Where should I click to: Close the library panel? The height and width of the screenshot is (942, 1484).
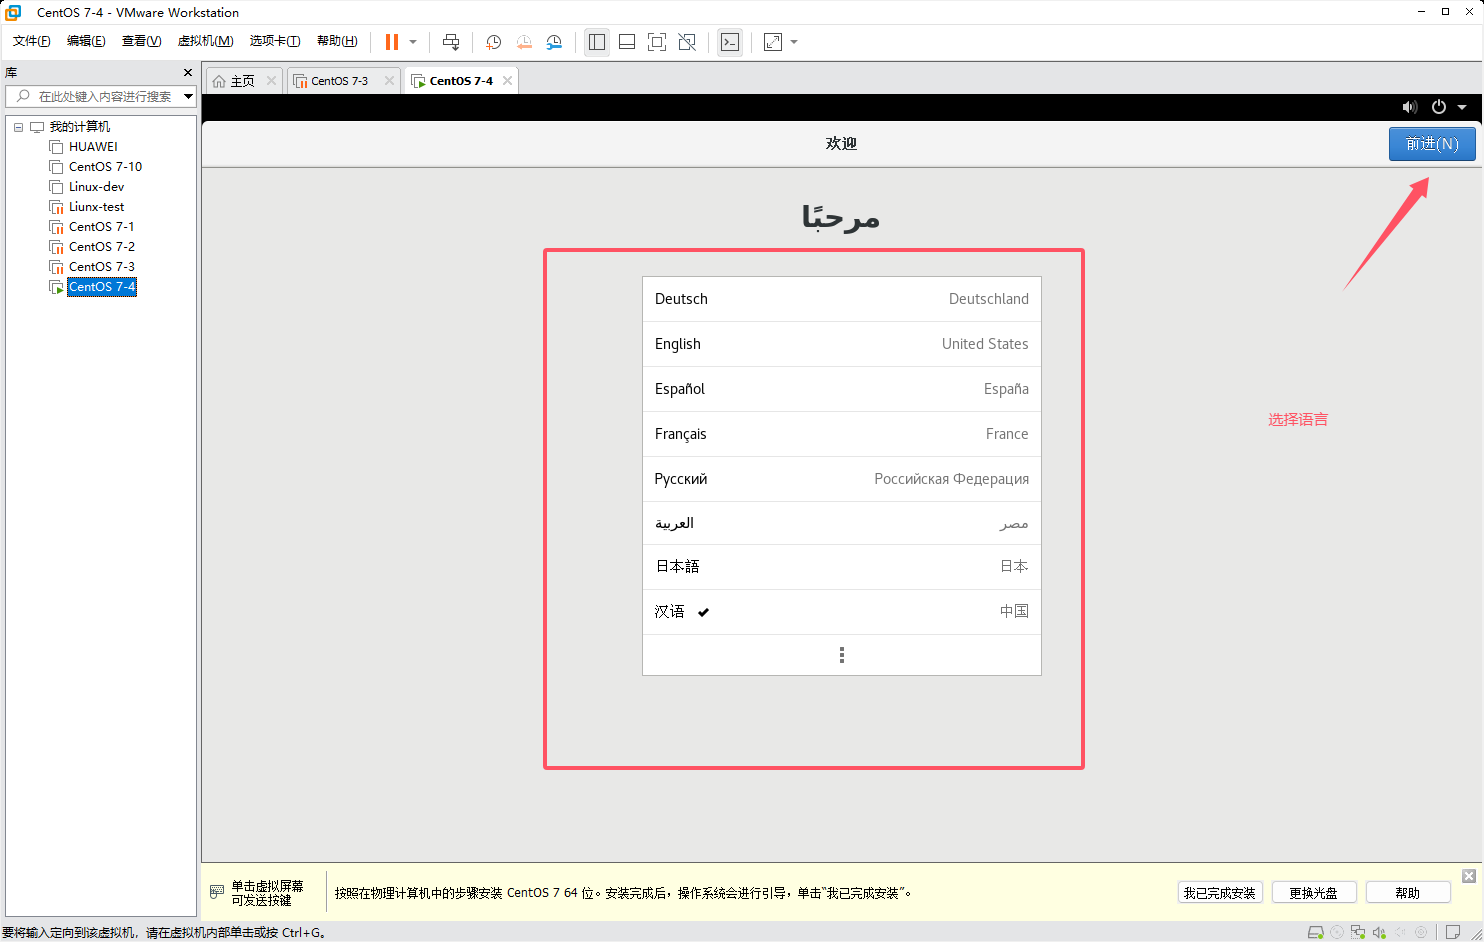(x=188, y=73)
